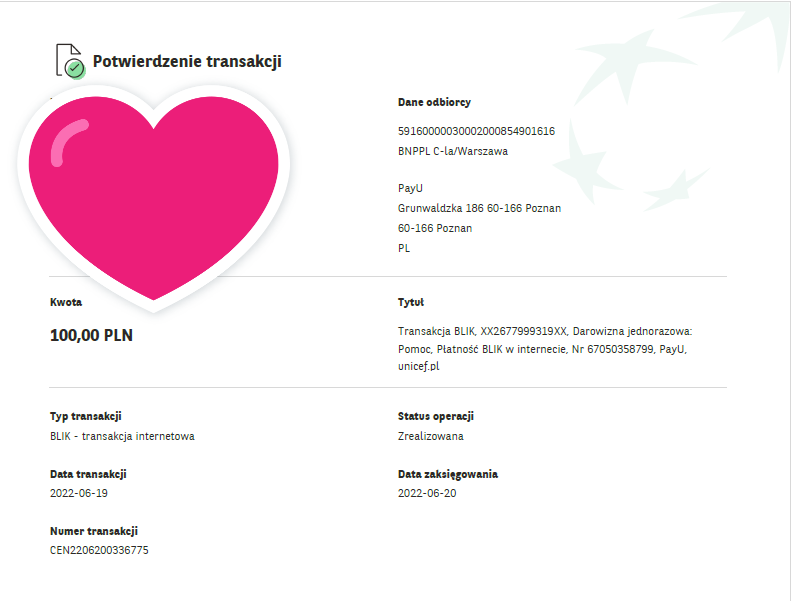The width and height of the screenshot is (791, 601).
Task: Click the document confirmation checkmark icon
Action: click(70, 61)
